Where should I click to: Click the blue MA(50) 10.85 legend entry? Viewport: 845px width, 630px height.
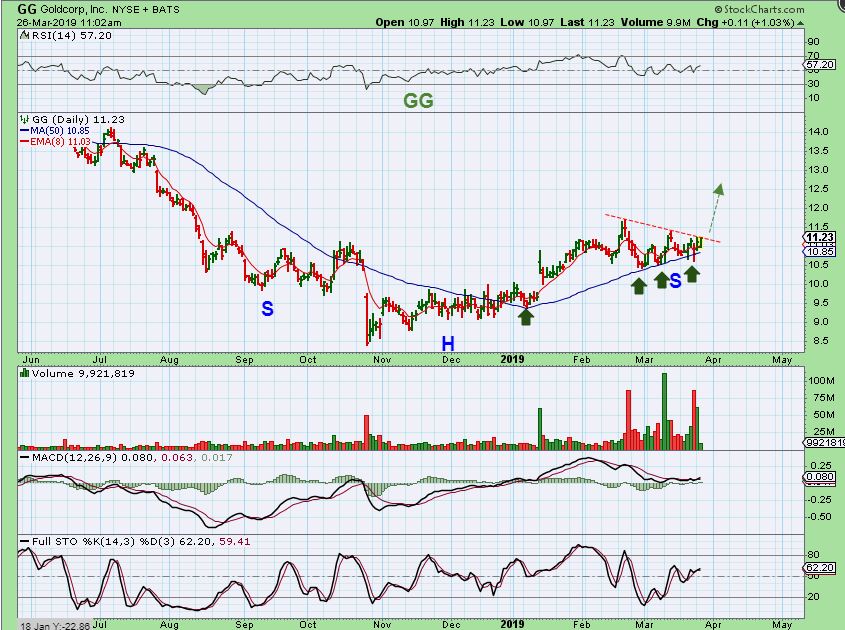pos(54,131)
